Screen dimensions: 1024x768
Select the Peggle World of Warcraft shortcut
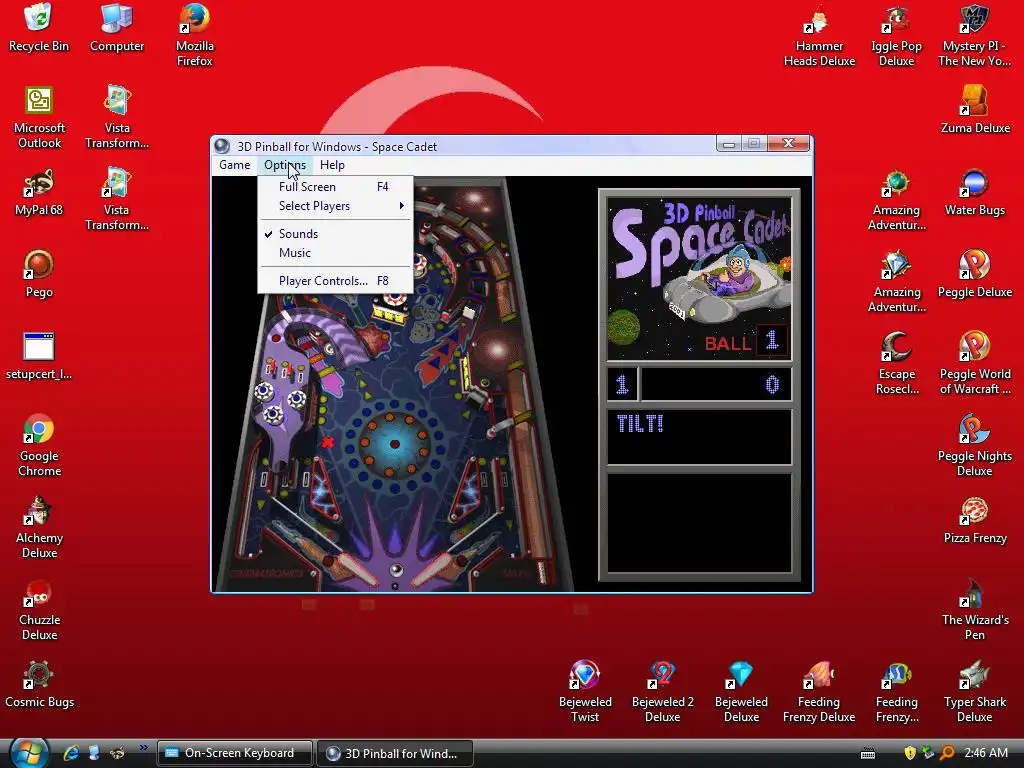pyautogui.click(x=974, y=363)
